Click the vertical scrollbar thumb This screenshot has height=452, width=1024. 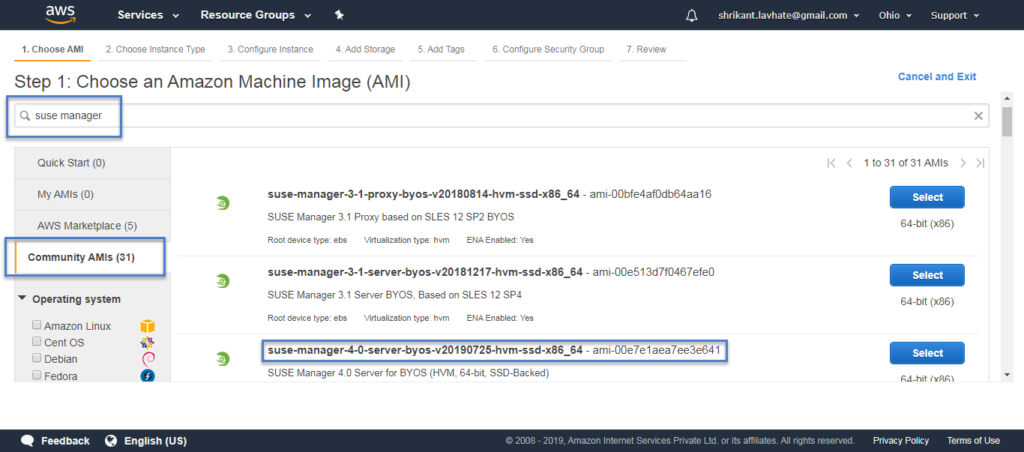pyautogui.click(x=1007, y=122)
